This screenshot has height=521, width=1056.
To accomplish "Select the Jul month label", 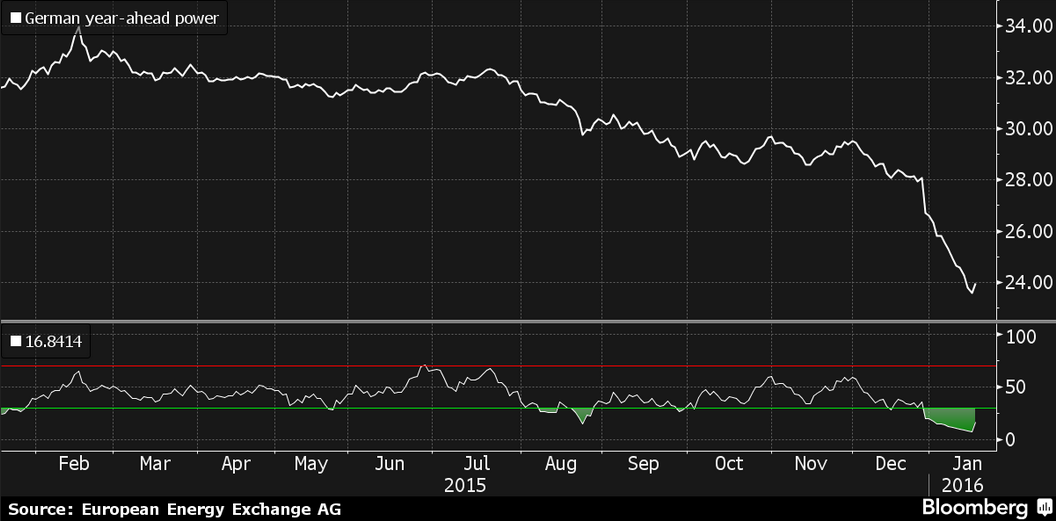I will point(478,464).
